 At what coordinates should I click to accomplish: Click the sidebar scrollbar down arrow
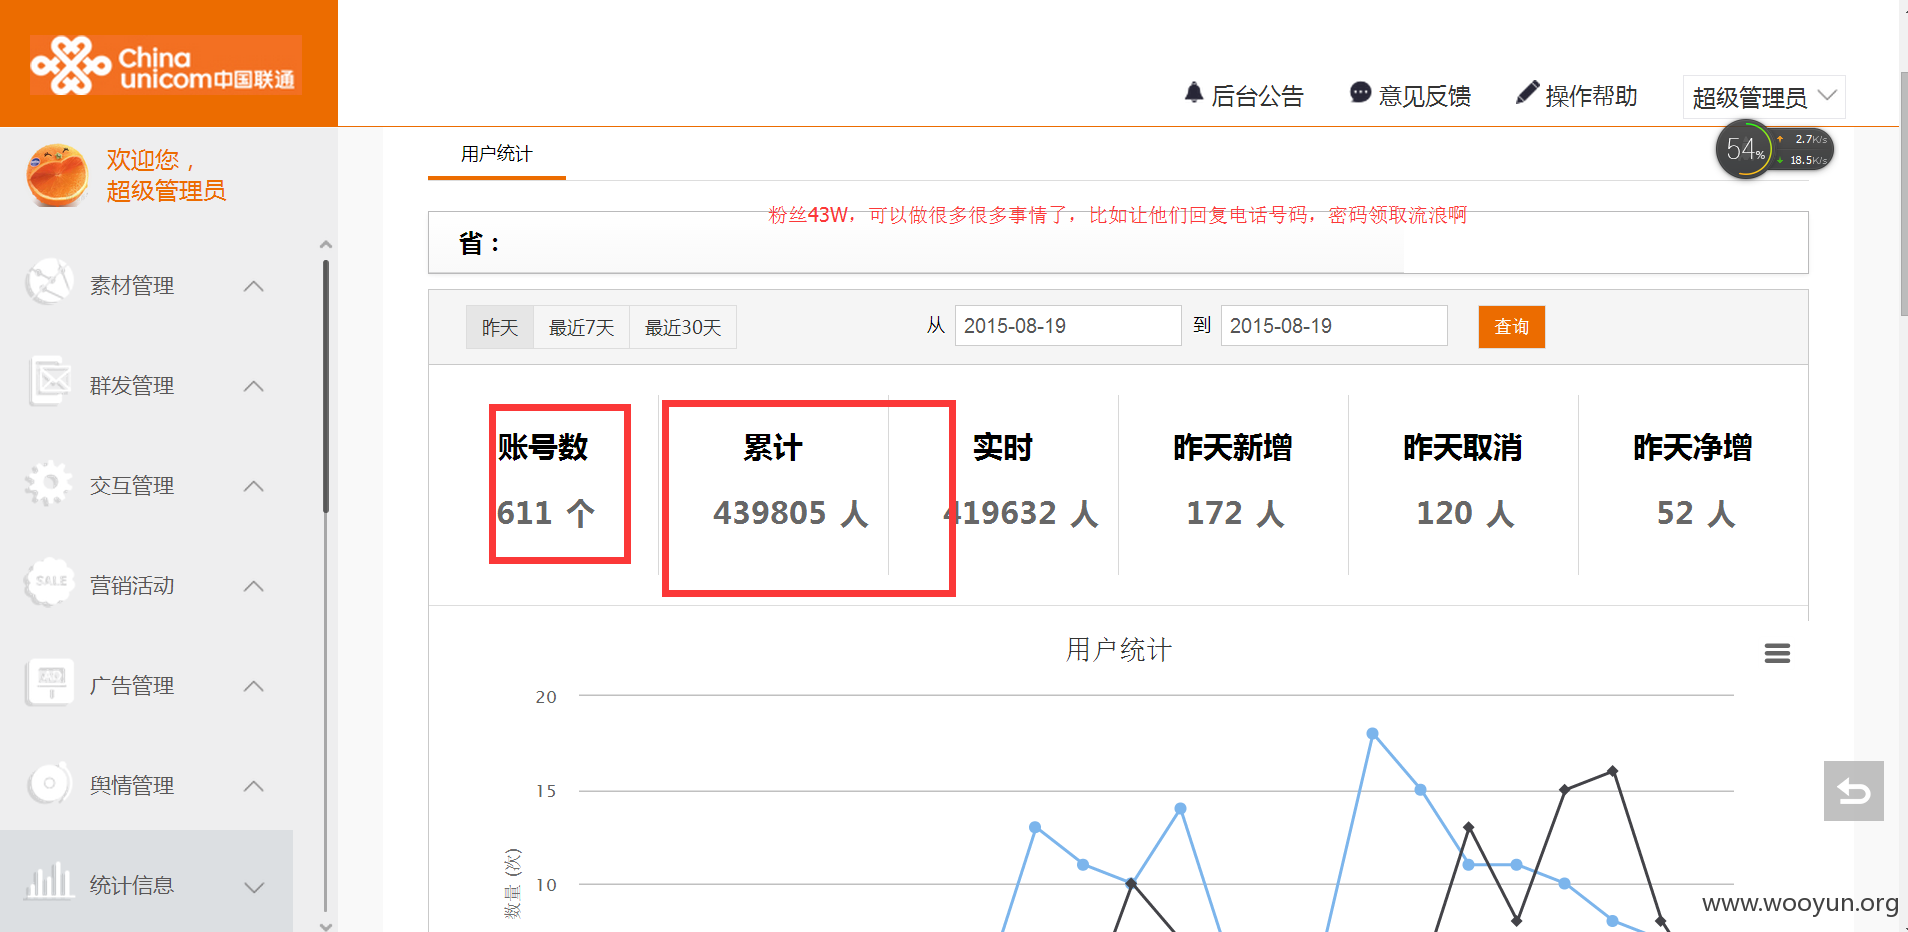tap(326, 926)
